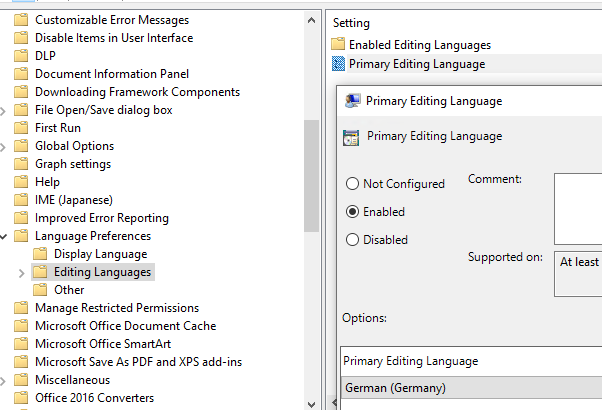Collapse the Language Preferences tree node
Screen dimensions: 602x410
tap(5, 236)
